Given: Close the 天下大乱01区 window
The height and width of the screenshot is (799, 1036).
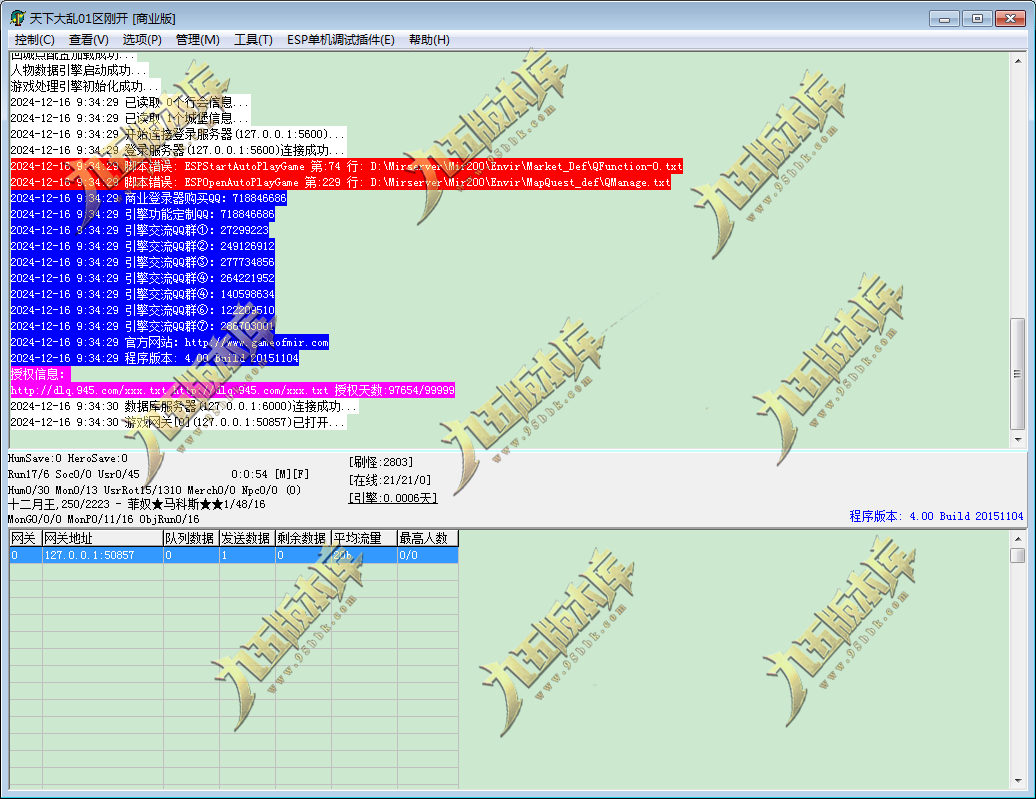Looking at the screenshot, I should pyautogui.click(x=1010, y=19).
